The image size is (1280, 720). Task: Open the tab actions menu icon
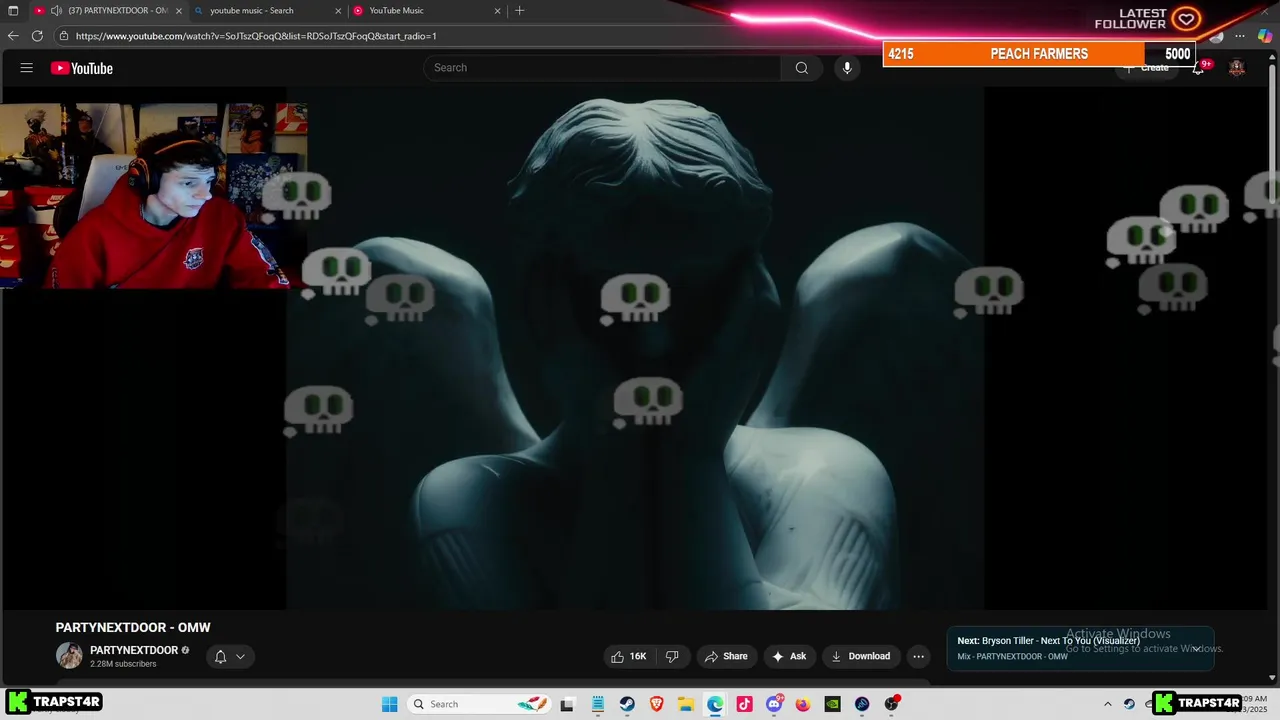tap(13, 11)
